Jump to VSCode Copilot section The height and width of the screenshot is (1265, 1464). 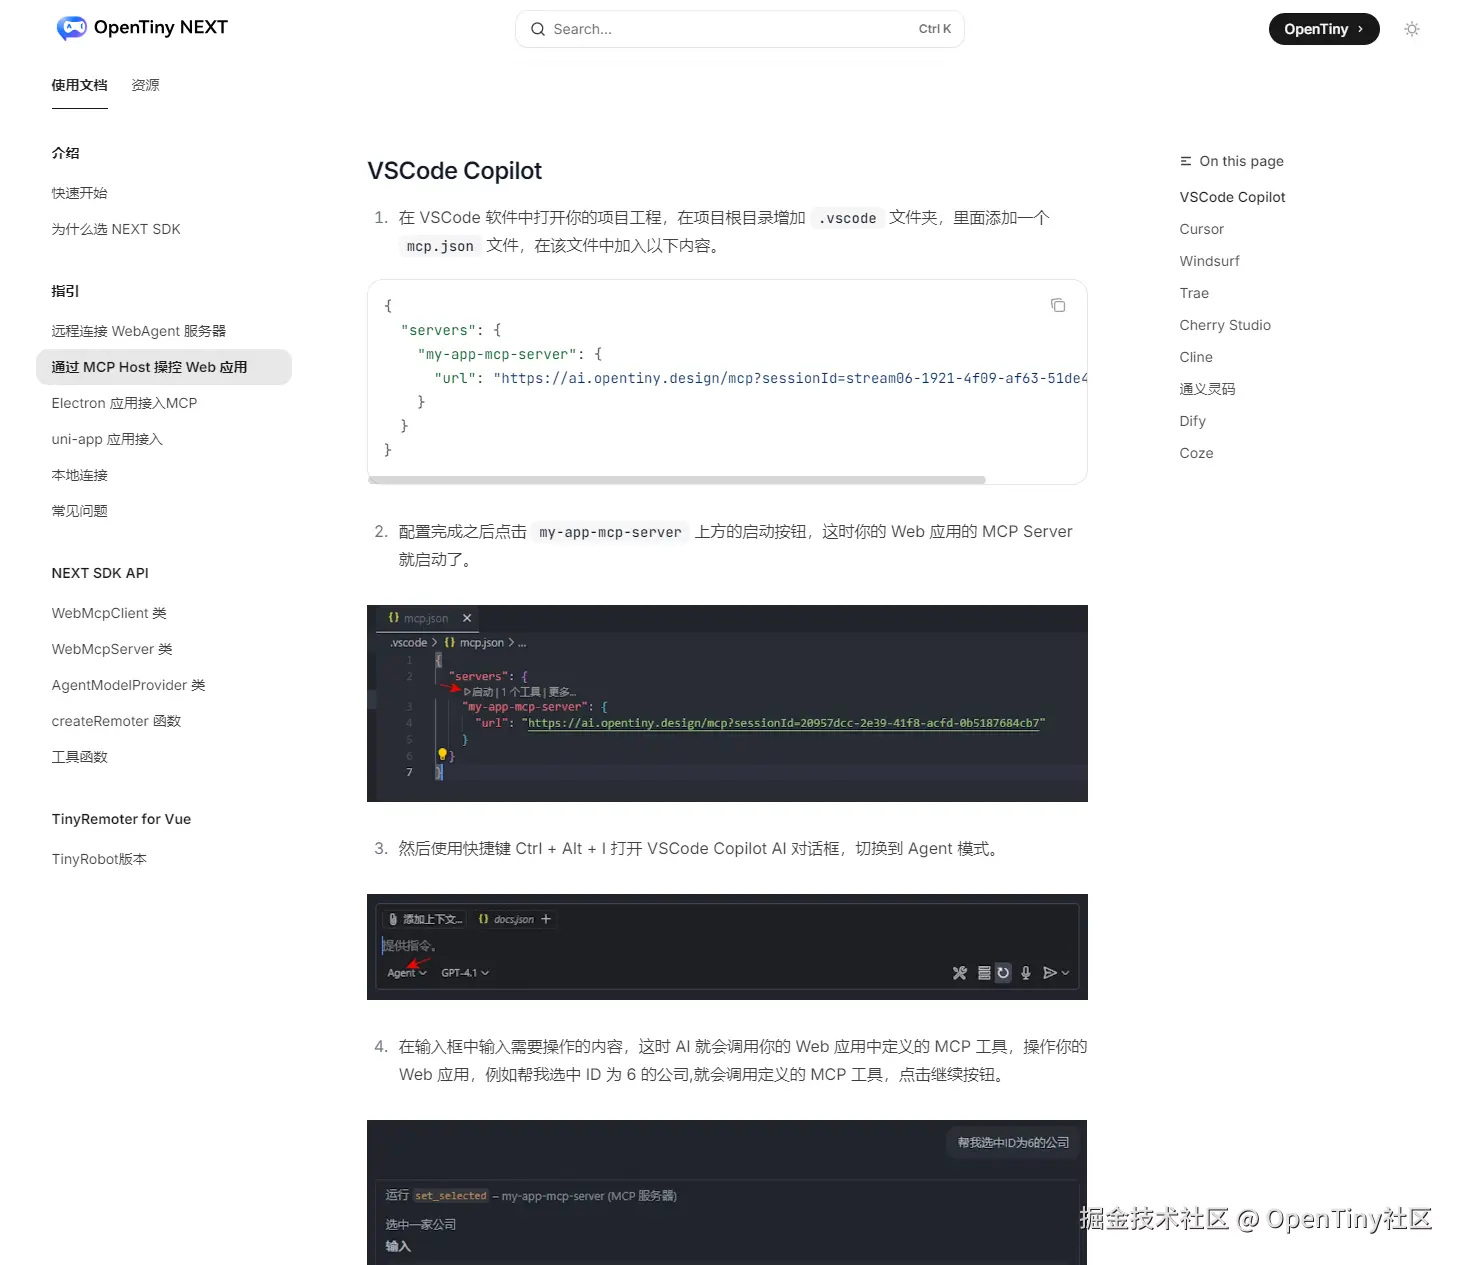(x=1232, y=197)
